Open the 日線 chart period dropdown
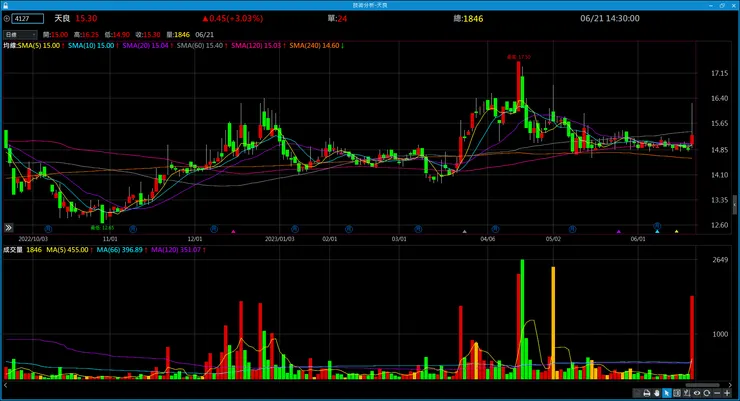Screen dimensions: 740x401 tap(20, 34)
